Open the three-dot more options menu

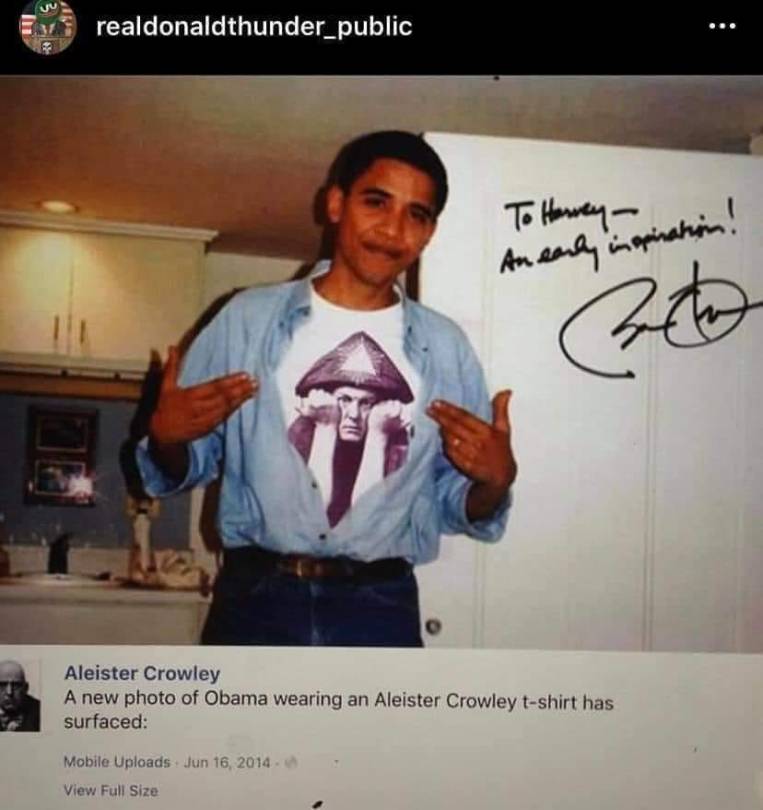pyautogui.click(x=722, y=26)
